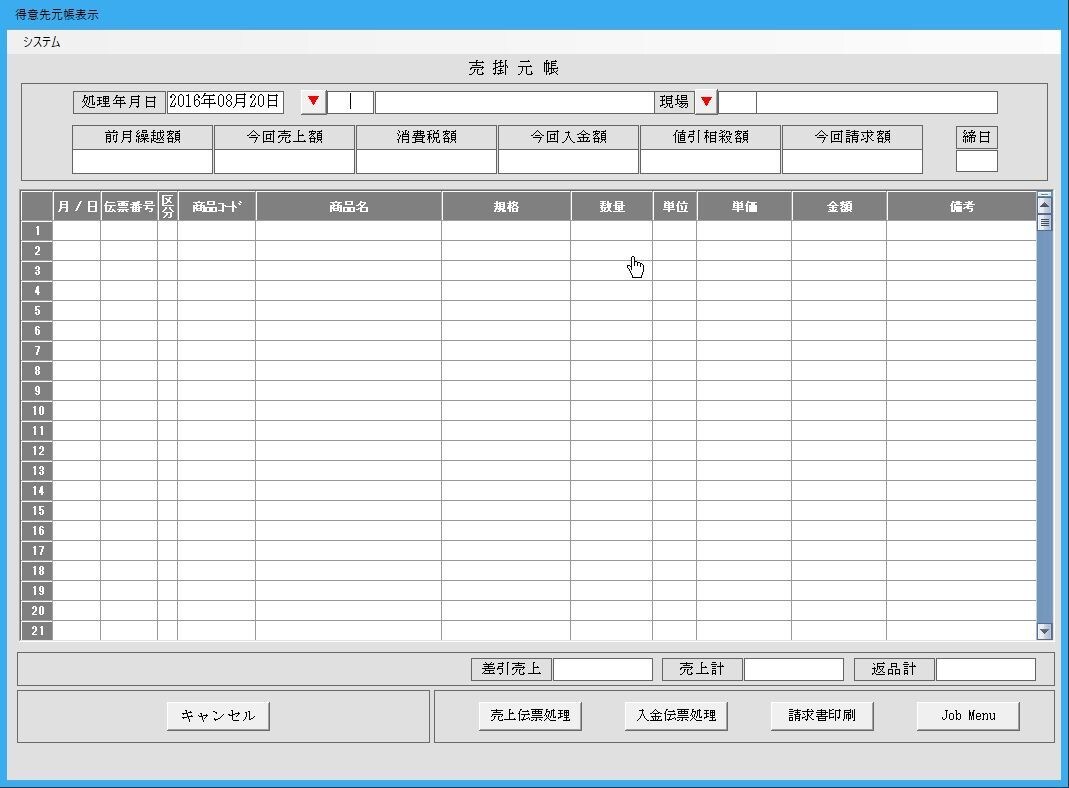
Task: Click the customer name field beside the code
Action: (x=515, y=102)
